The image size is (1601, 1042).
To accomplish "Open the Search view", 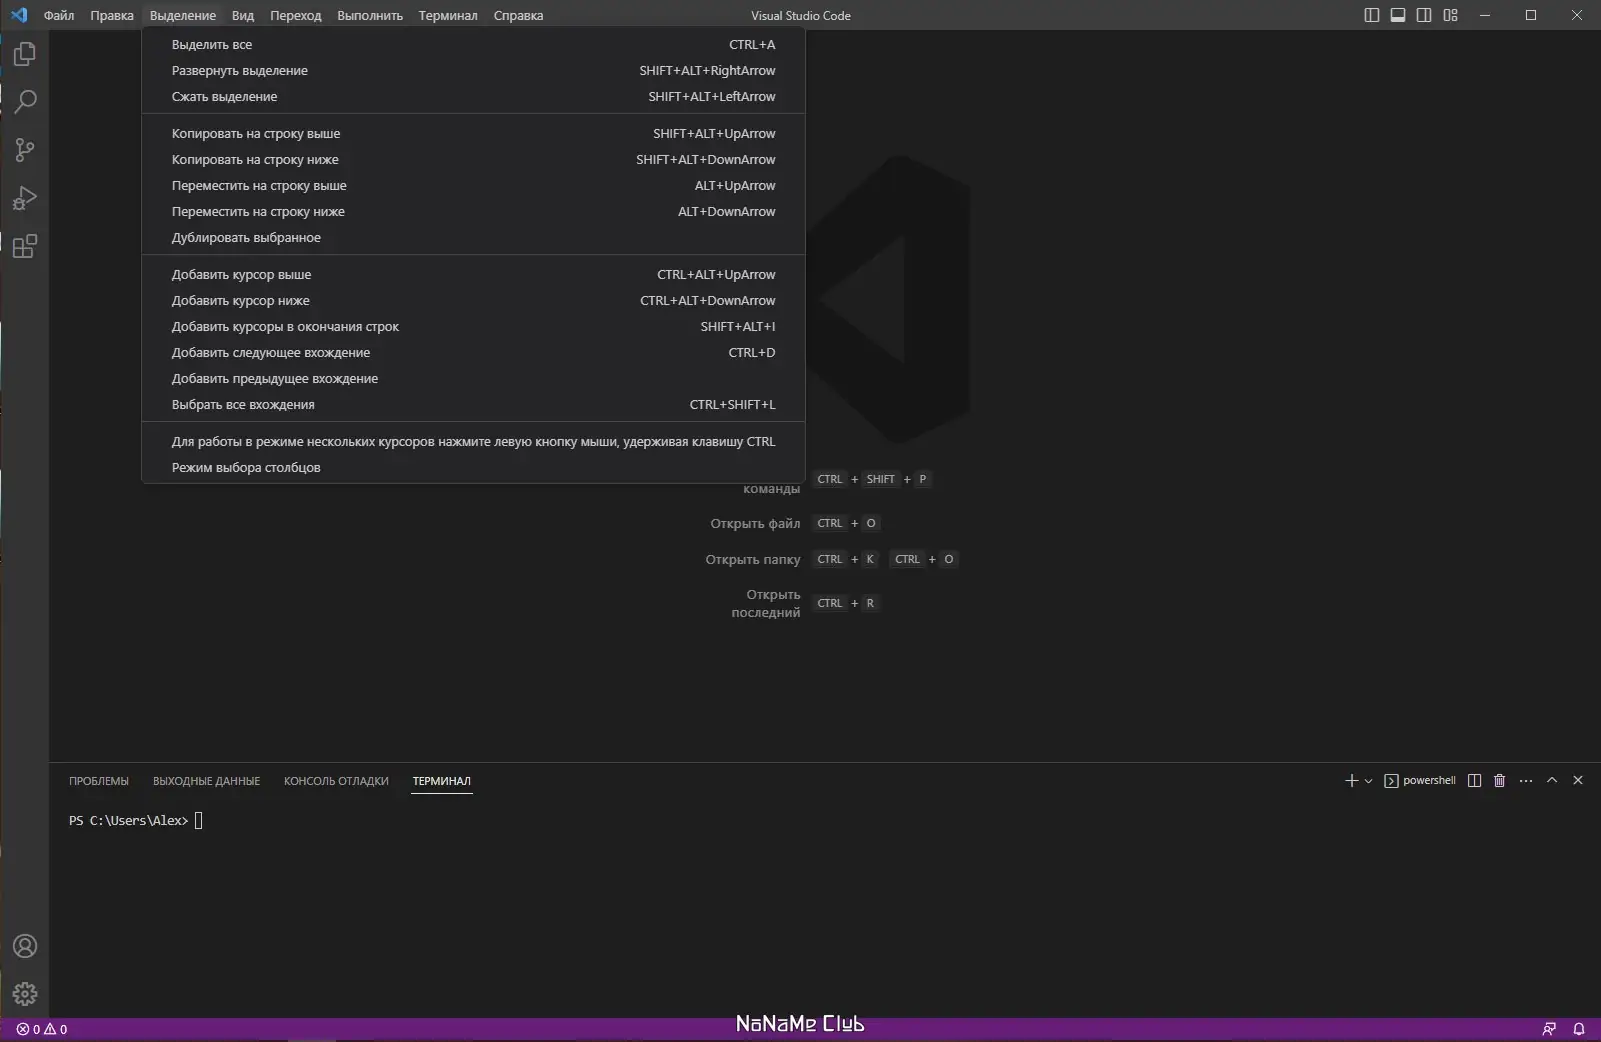I will click(x=24, y=102).
